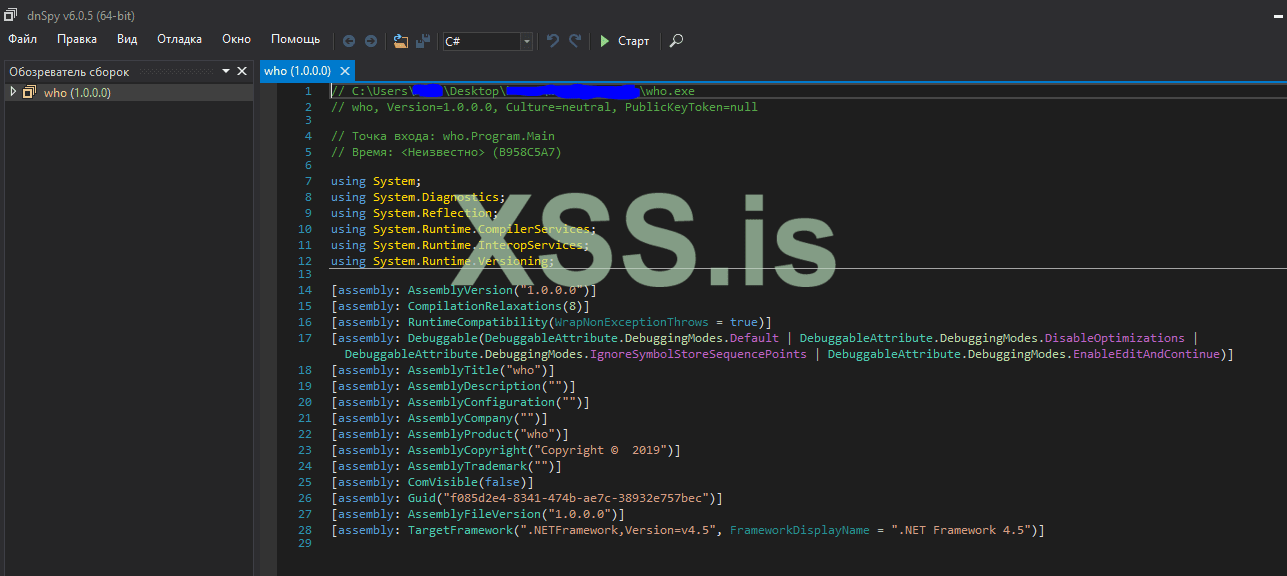Open the Окно menu
Viewport: 1287px width, 576px height.
(x=236, y=39)
